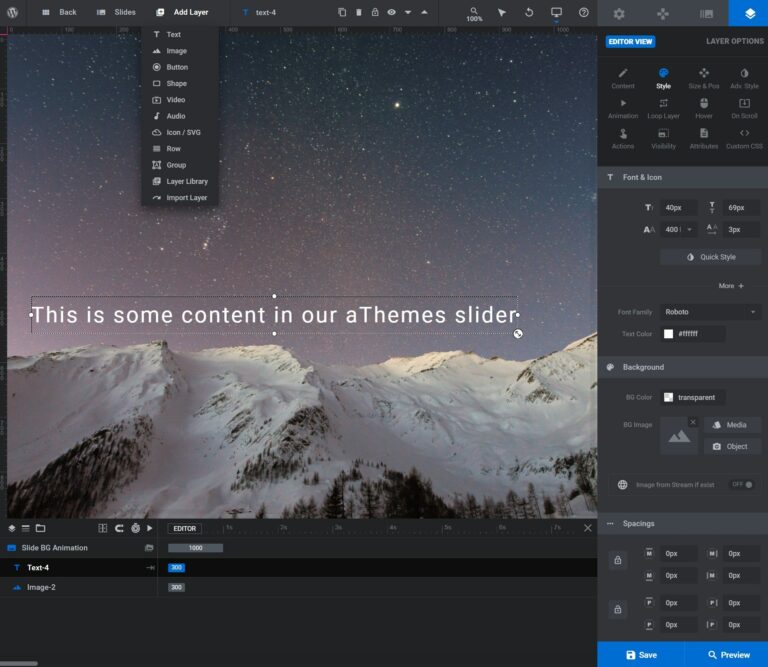Click the WordPress logo icon

point(14,12)
